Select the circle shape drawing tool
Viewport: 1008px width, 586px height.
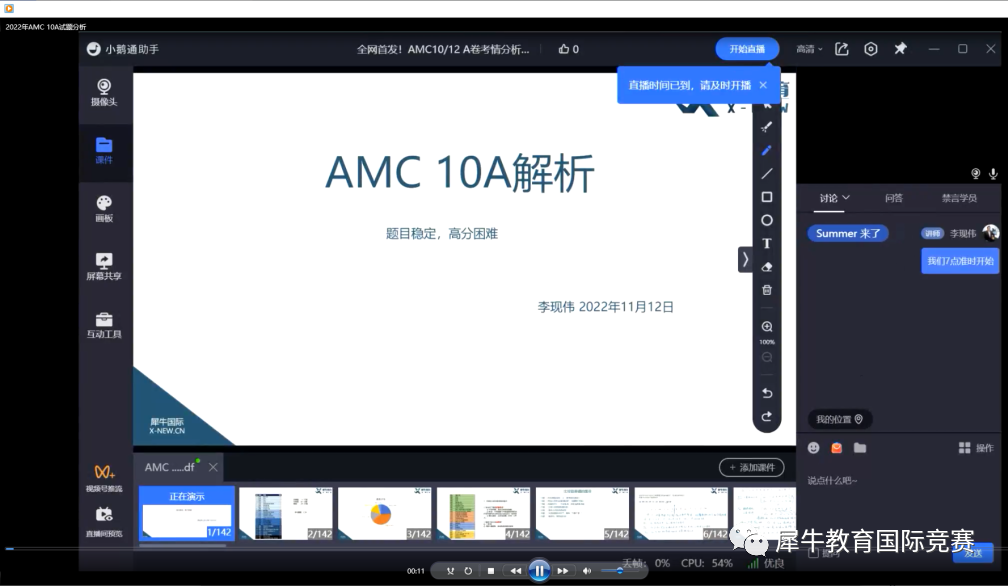coord(767,220)
